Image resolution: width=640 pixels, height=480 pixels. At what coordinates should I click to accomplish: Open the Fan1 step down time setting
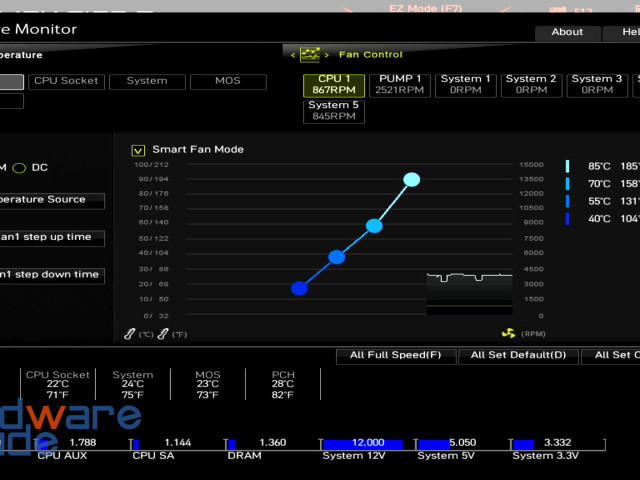[50, 275]
